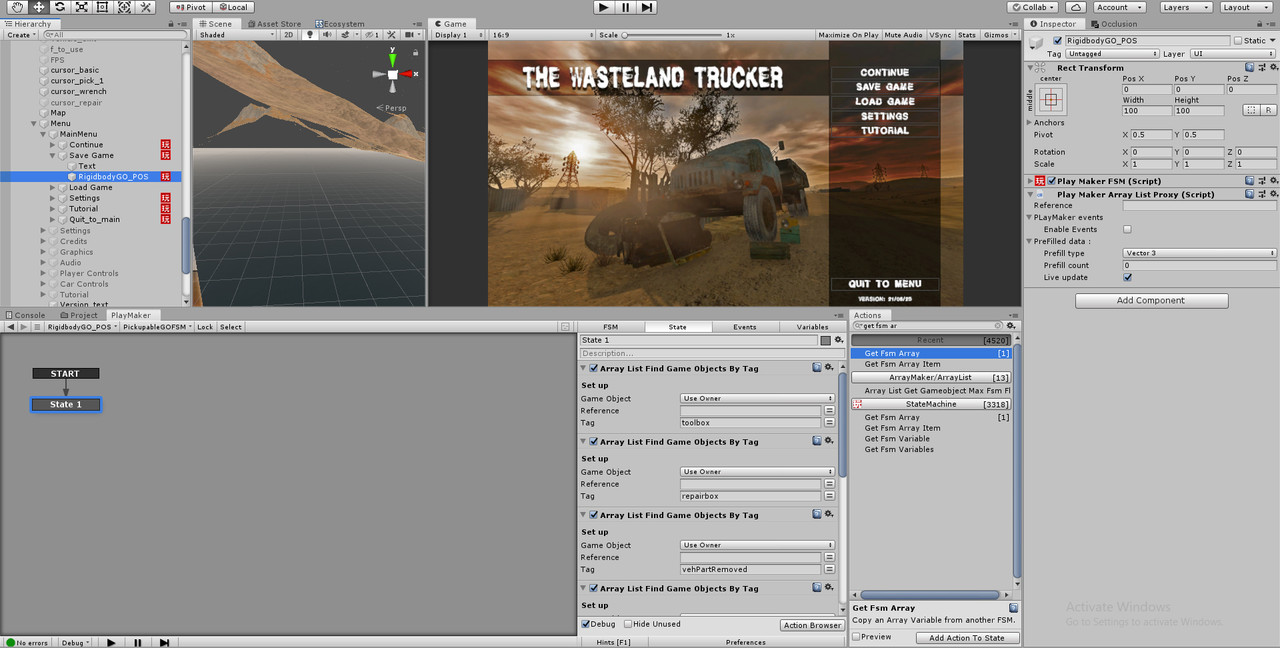Image resolution: width=1280 pixels, height=648 pixels.
Task: Clear the action search field
Action: coord(999,326)
